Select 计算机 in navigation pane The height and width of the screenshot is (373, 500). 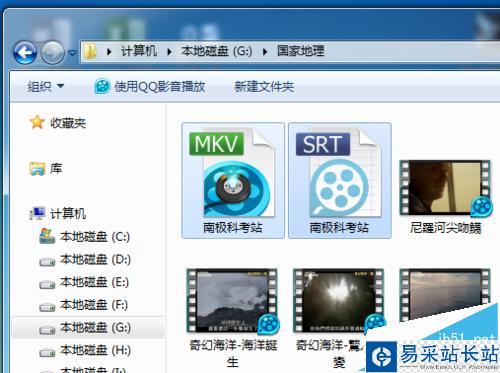(68, 214)
